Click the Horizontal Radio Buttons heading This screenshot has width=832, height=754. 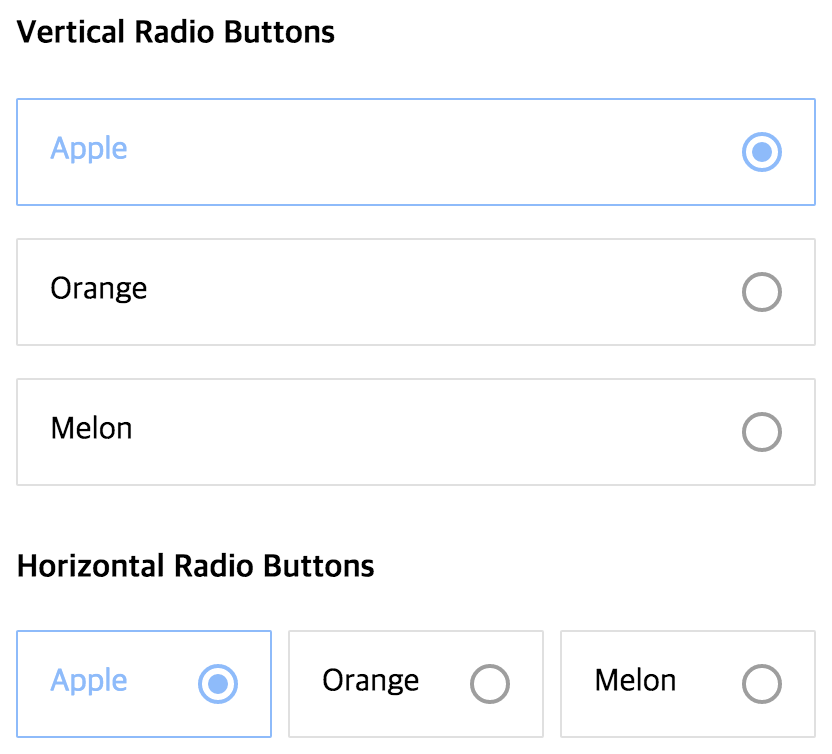pyautogui.click(x=195, y=566)
